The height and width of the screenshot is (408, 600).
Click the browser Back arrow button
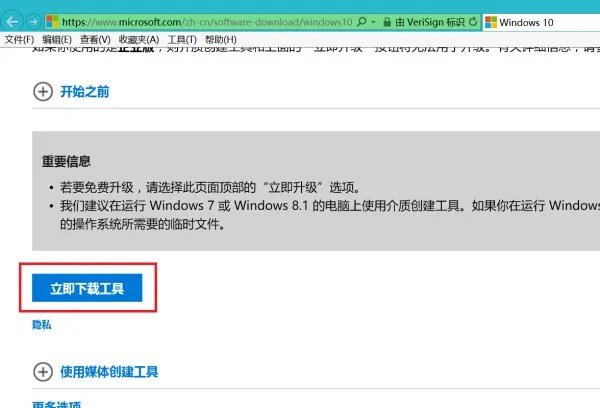[x=11, y=22]
